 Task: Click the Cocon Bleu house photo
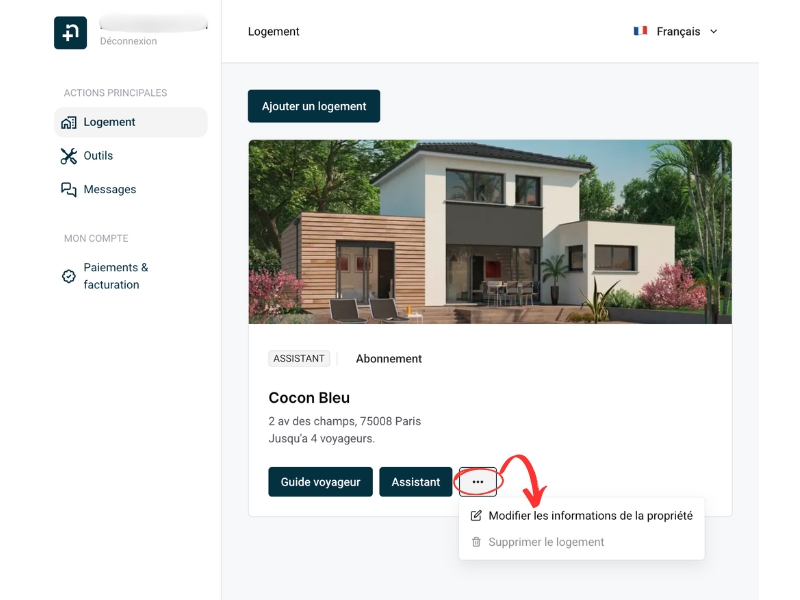click(490, 232)
